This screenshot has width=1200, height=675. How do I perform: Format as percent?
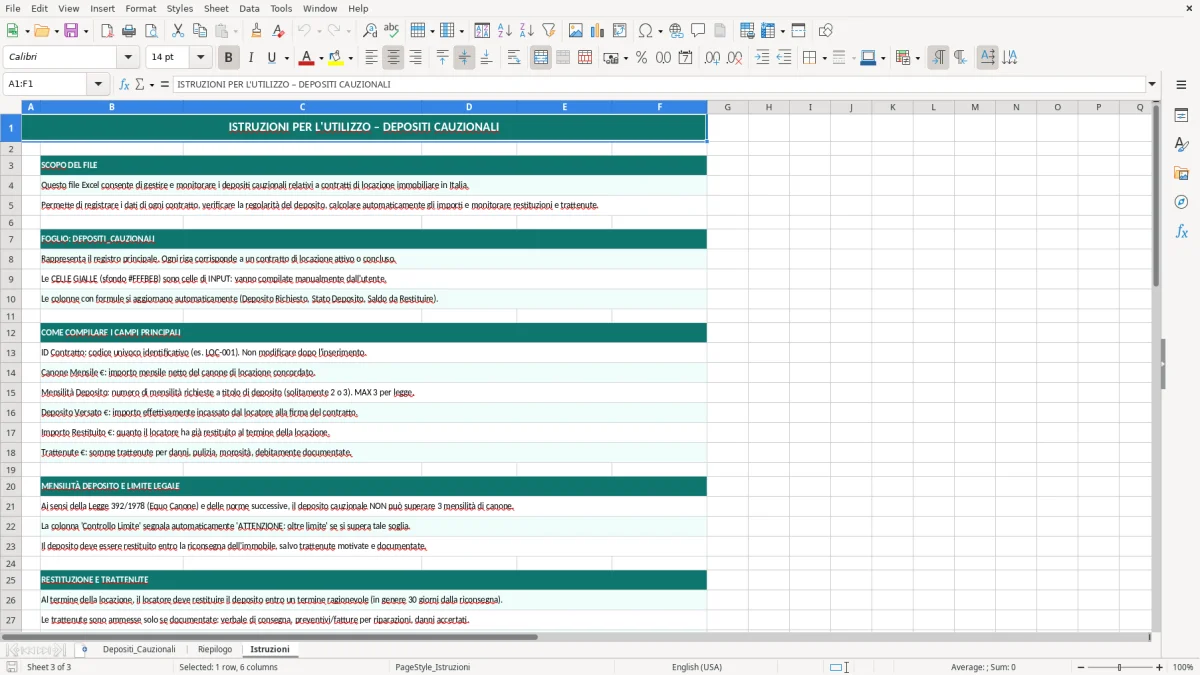pyautogui.click(x=641, y=58)
